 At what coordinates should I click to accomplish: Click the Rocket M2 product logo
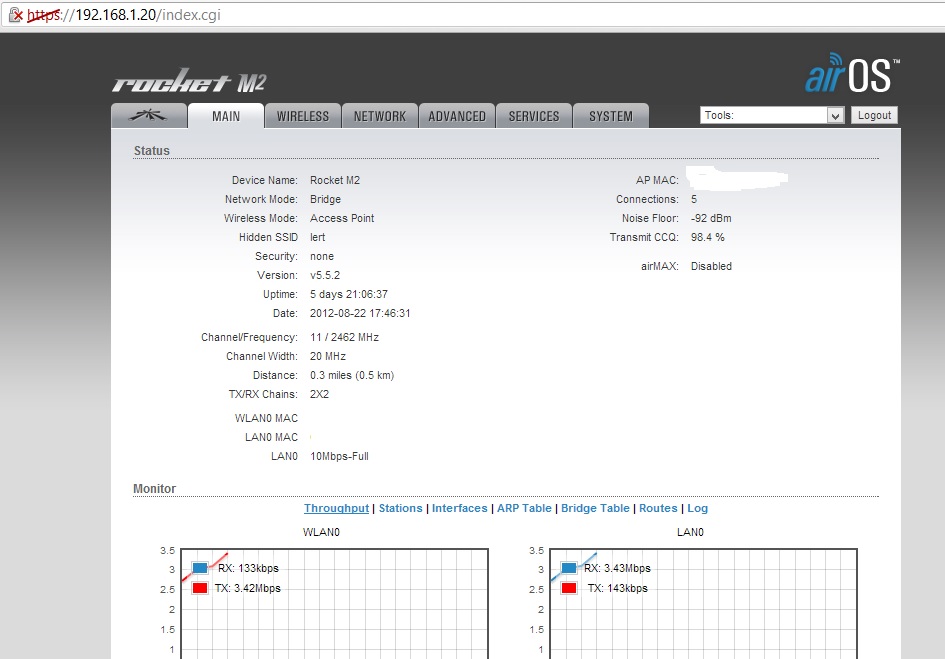(189, 81)
